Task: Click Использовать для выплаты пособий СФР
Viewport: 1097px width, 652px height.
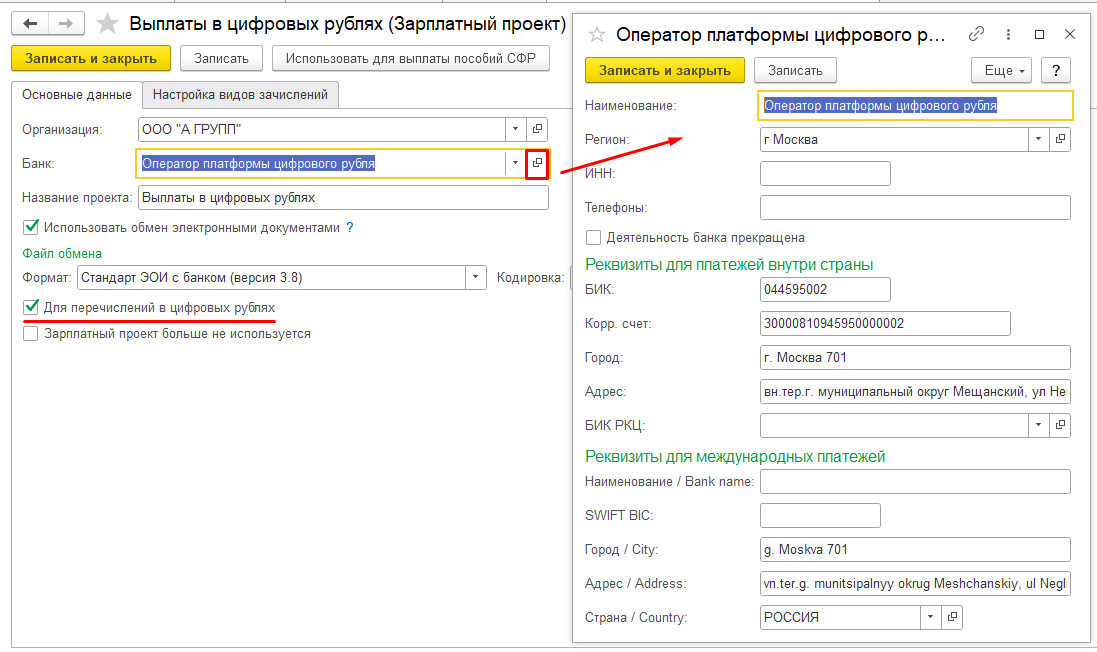Action: coord(411,58)
